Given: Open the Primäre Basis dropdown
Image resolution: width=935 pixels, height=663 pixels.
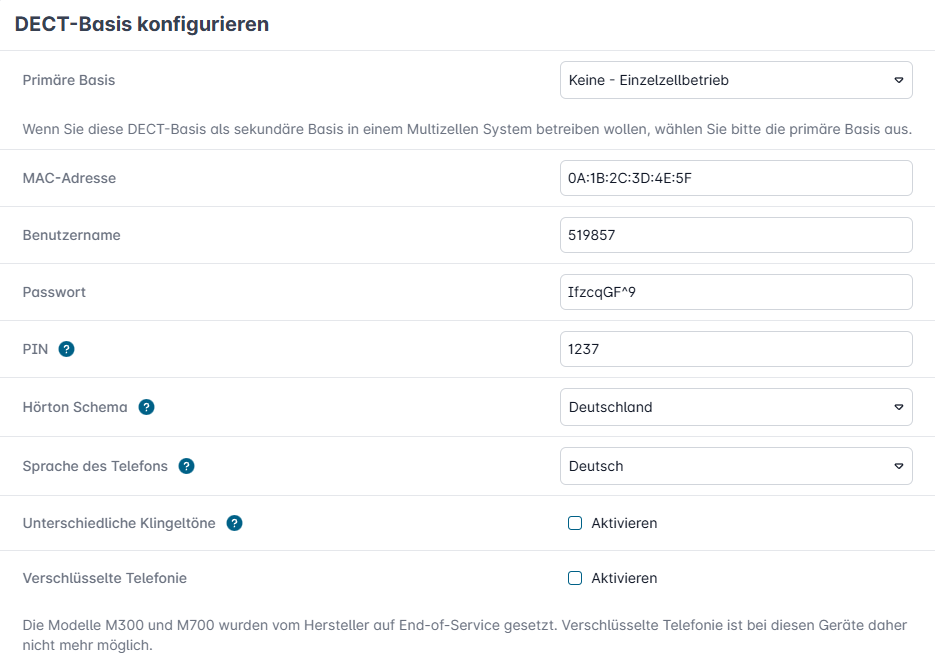Looking at the screenshot, I should pyautogui.click(x=736, y=80).
